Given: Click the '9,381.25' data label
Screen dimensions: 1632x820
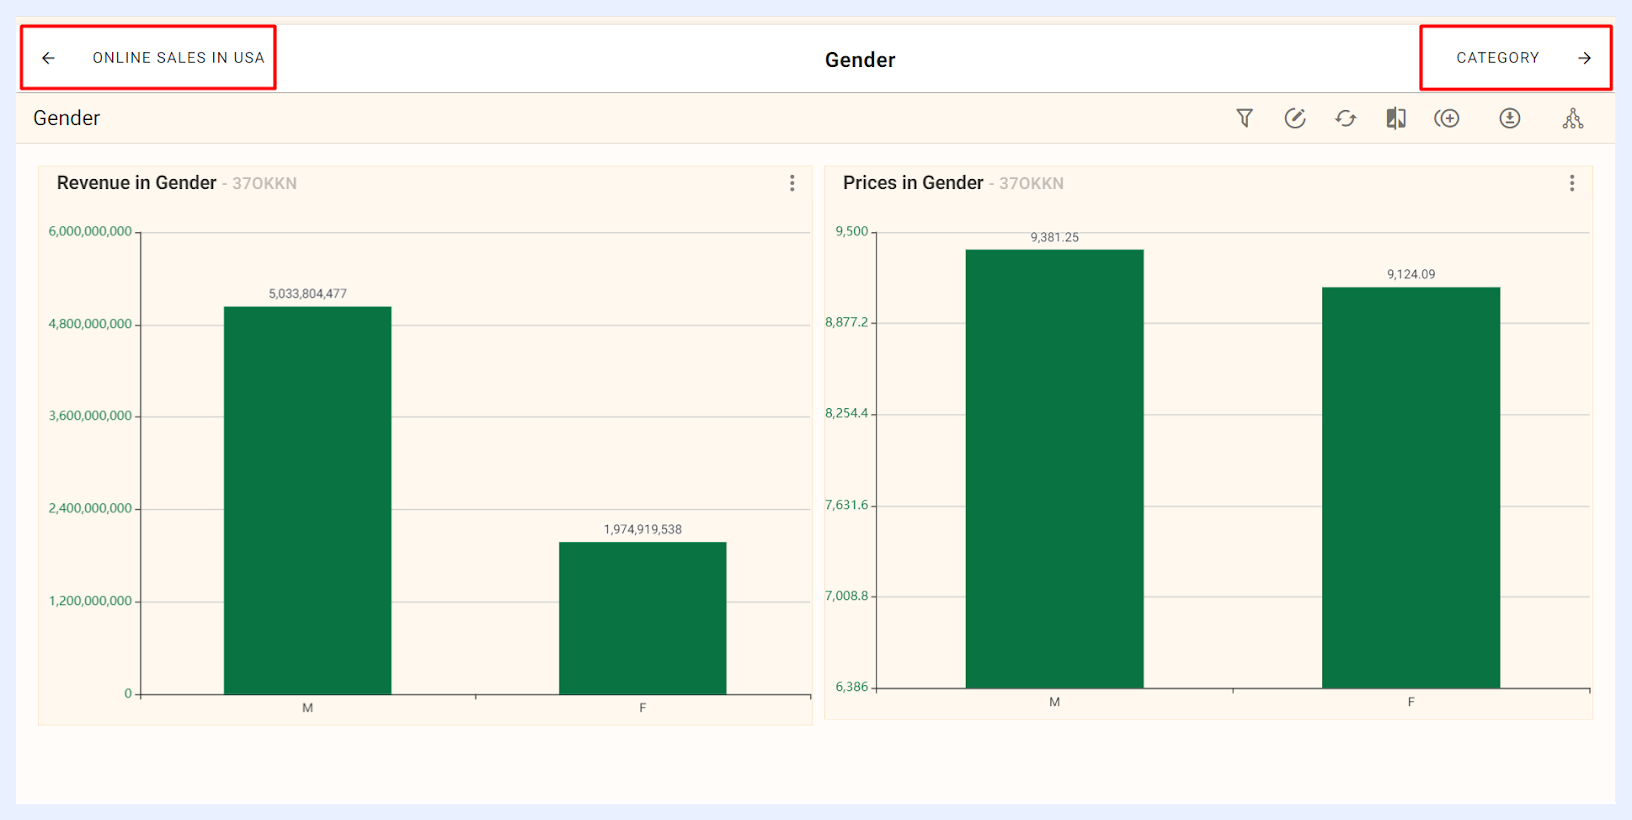Looking at the screenshot, I should click(x=1055, y=238).
